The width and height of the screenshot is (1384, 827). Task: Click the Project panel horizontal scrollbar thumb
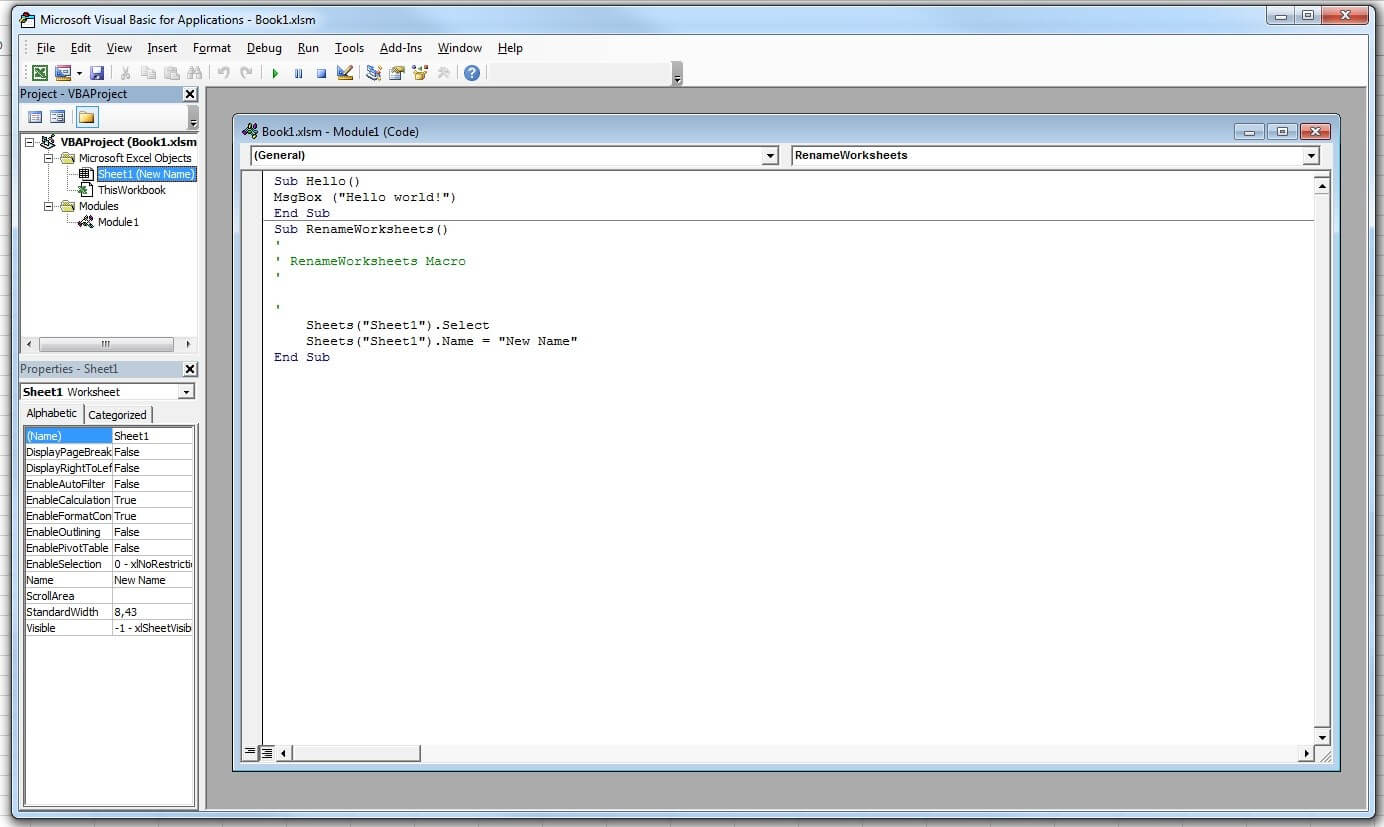tap(108, 344)
